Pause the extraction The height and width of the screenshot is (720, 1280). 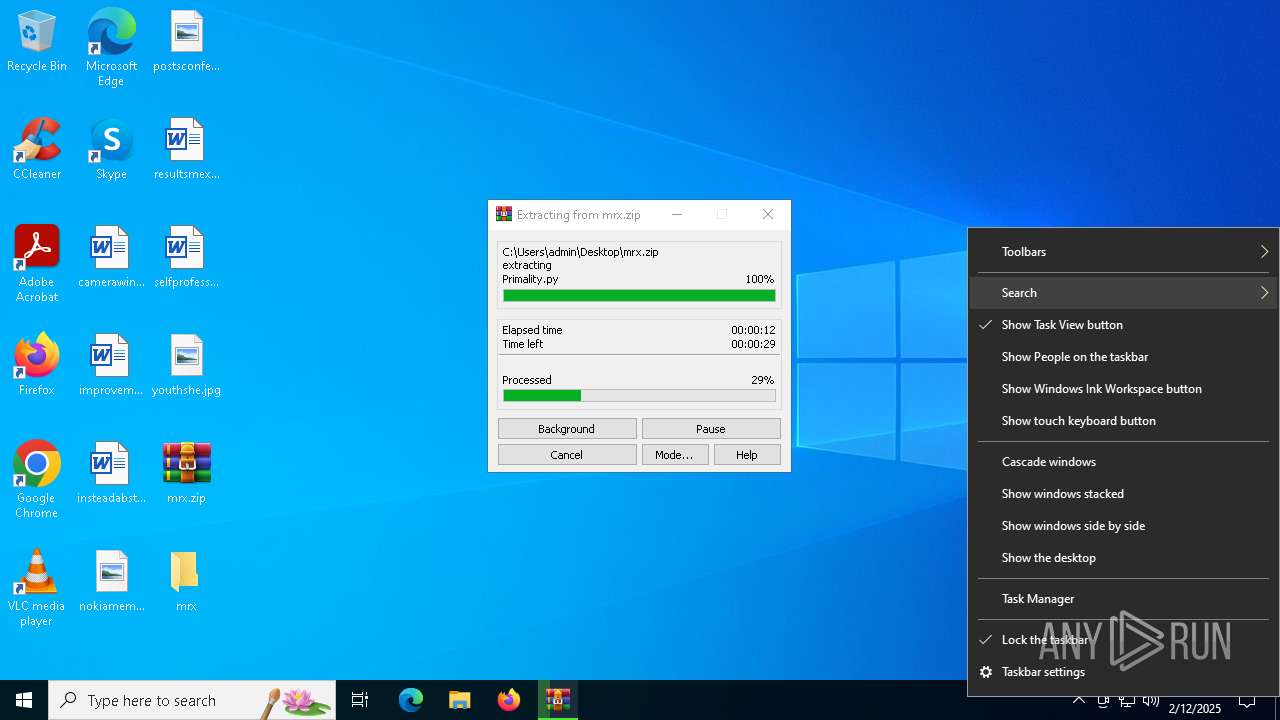click(711, 429)
